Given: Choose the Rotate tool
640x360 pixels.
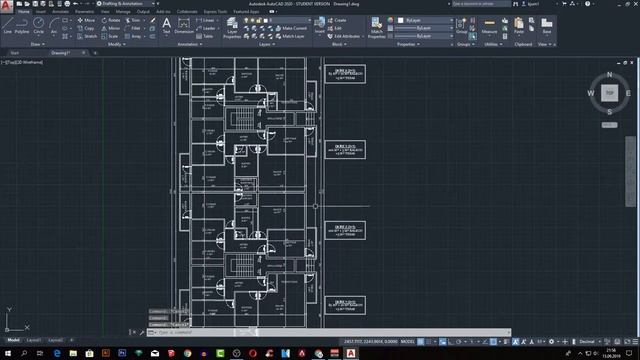Looking at the screenshot, I should 111,20.
